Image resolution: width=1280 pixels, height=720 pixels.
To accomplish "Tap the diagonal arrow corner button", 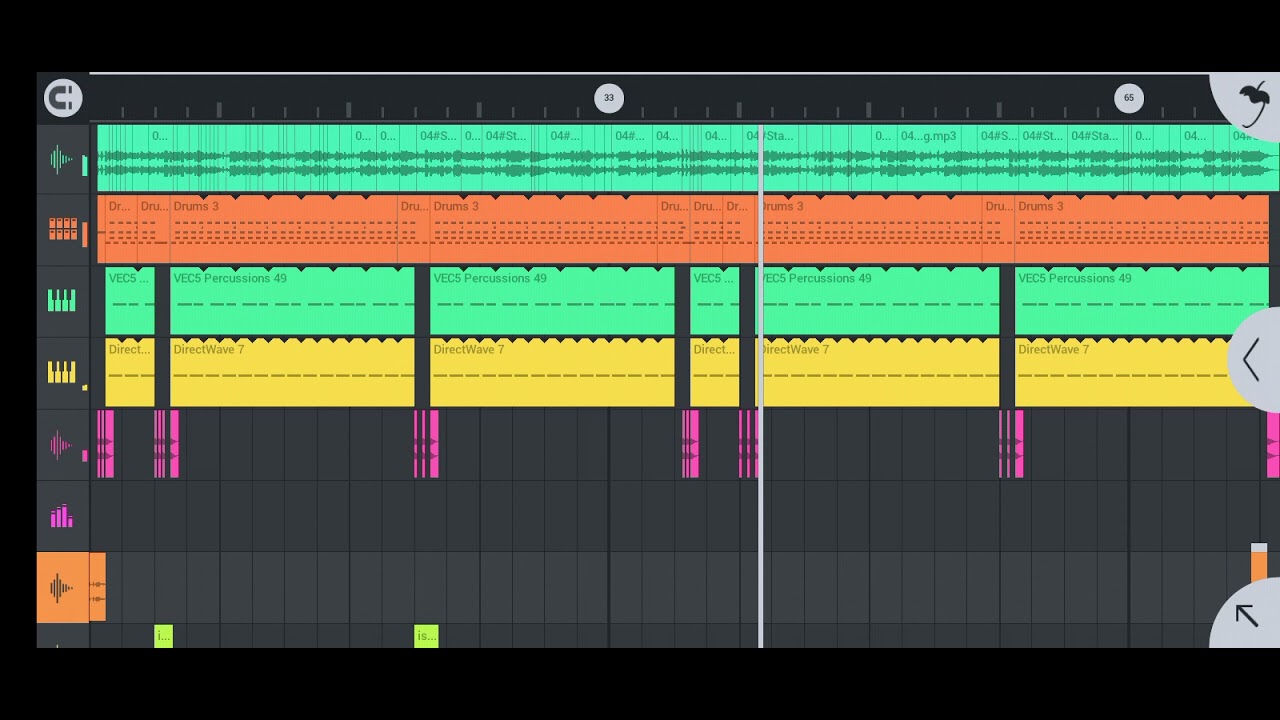I will 1246,616.
